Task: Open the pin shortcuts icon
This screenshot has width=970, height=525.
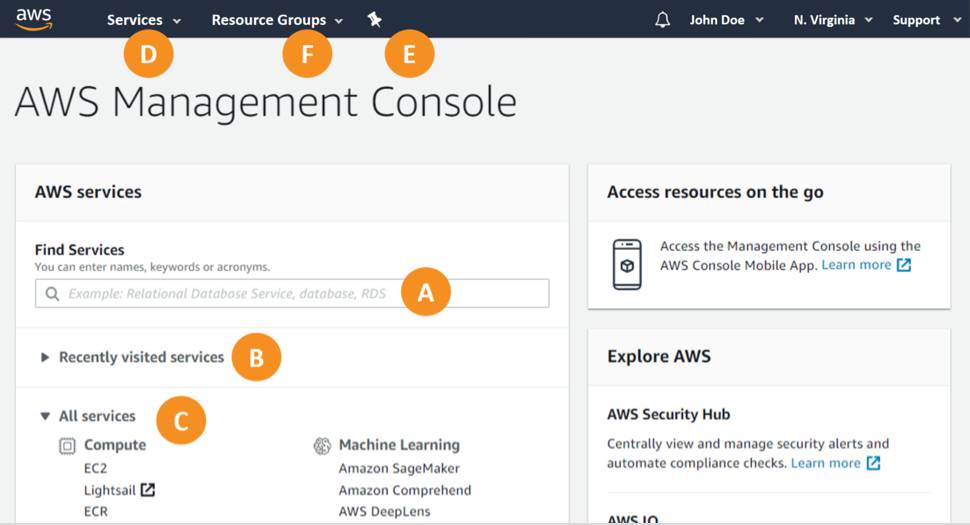Action: point(374,20)
